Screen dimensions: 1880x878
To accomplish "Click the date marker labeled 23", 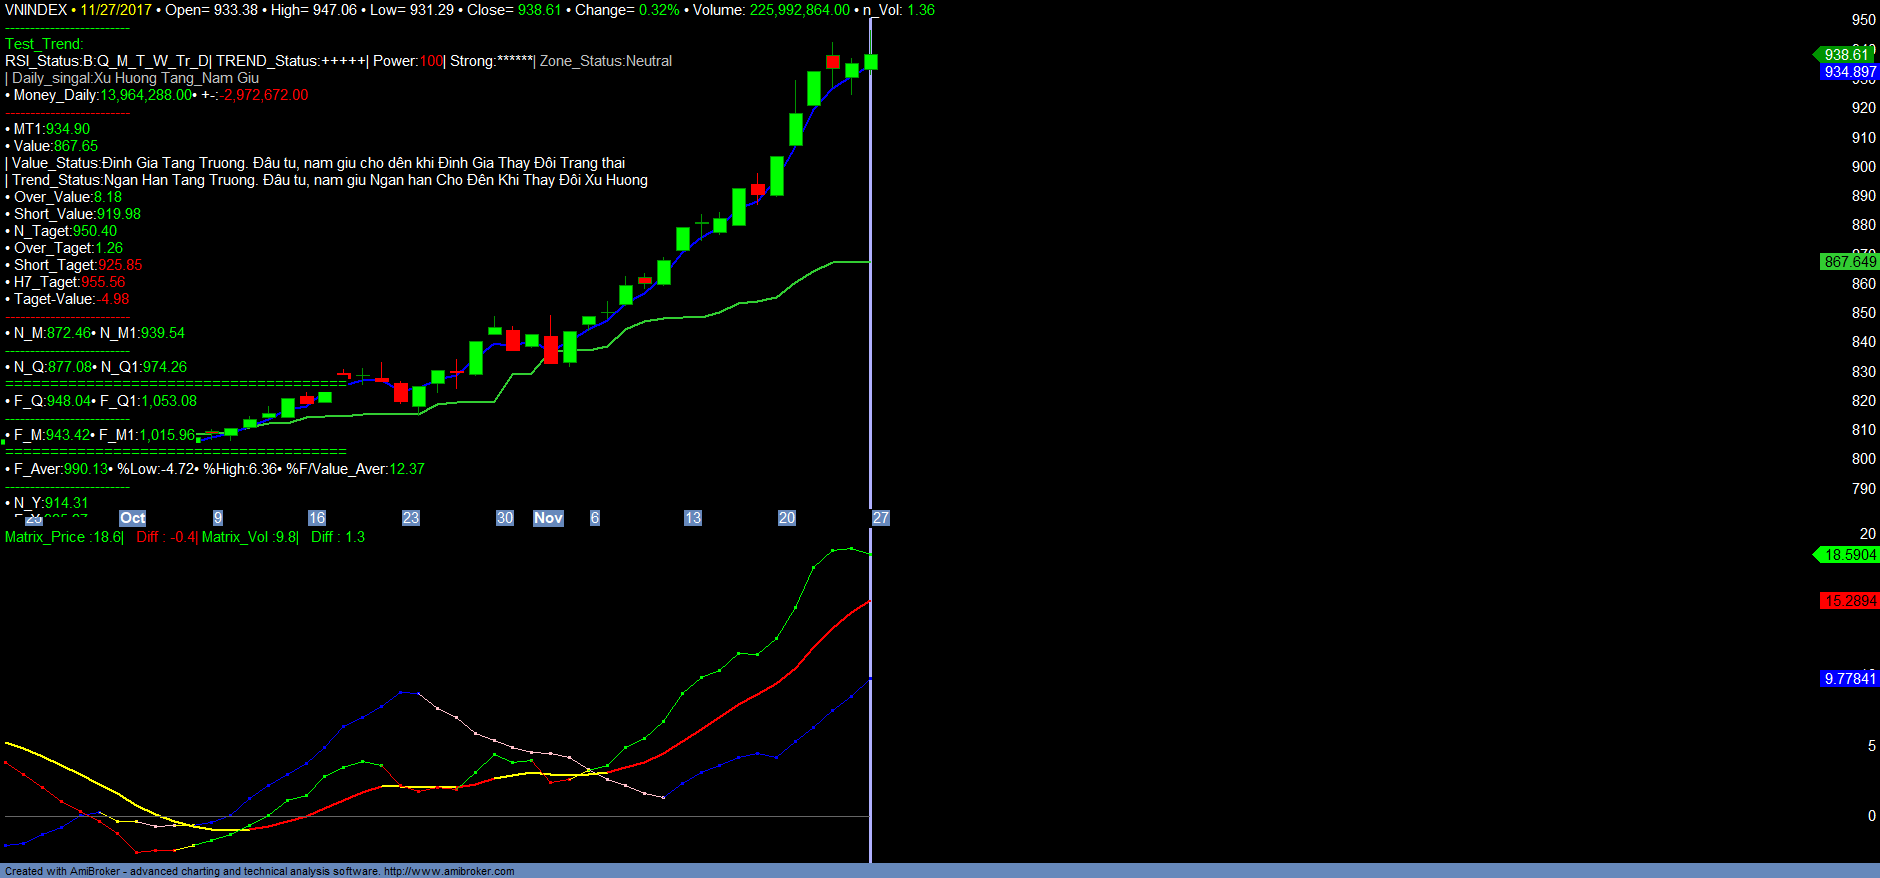I will click(x=411, y=518).
